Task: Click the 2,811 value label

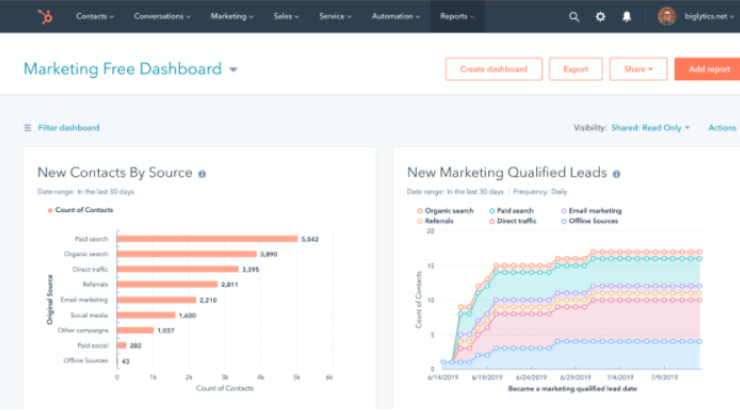Action: tap(229, 285)
